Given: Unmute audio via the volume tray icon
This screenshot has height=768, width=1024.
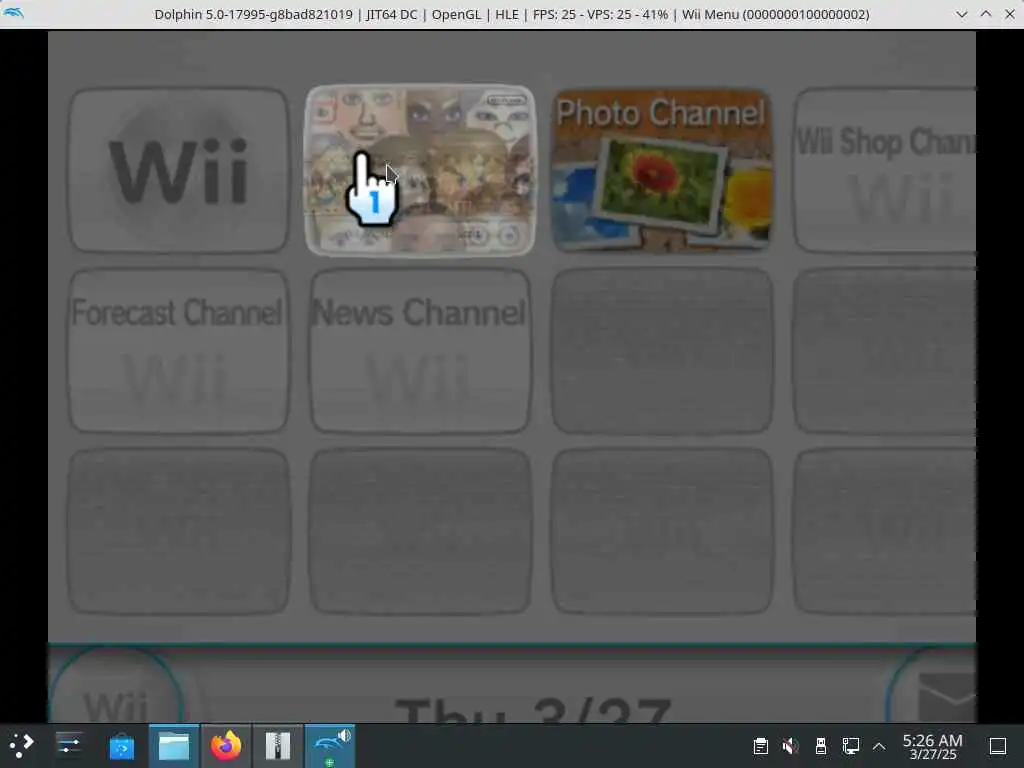Looking at the screenshot, I should [x=790, y=746].
